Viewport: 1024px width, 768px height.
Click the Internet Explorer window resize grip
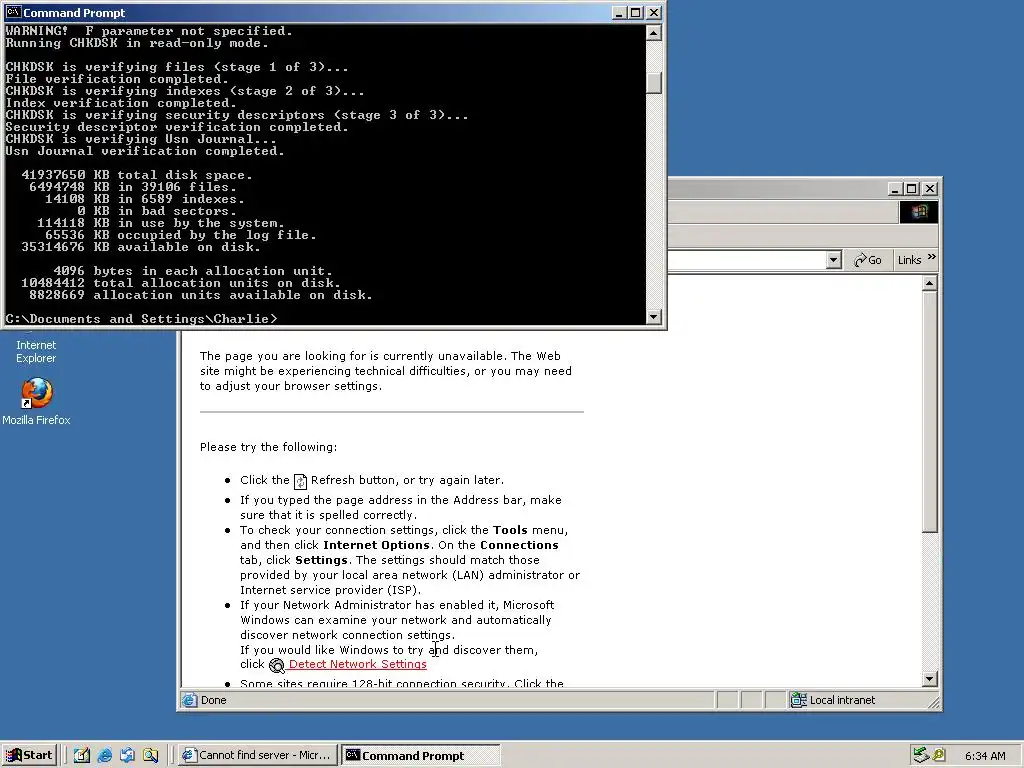tap(934, 702)
